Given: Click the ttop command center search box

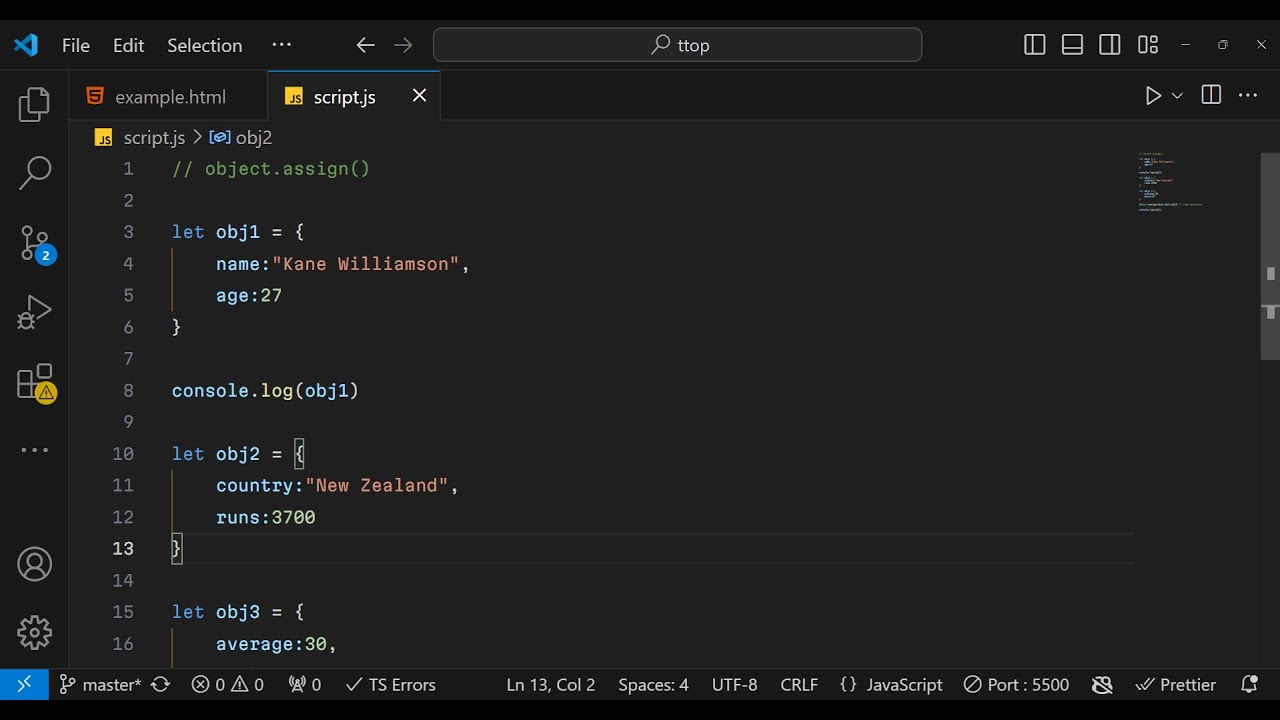Looking at the screenshot, I should point(677,45).
